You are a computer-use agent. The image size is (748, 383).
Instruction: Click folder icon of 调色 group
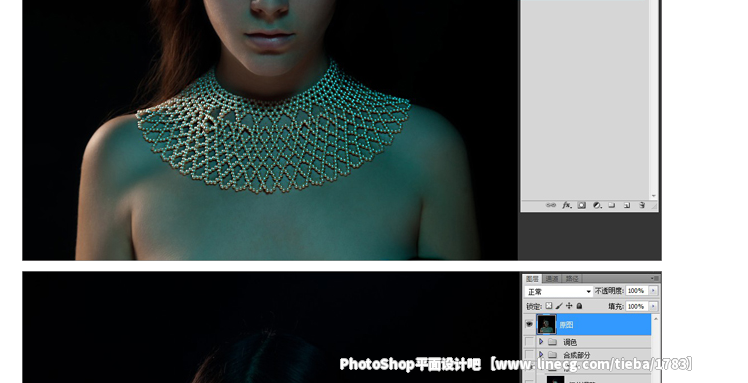click(x=552, y=342)
